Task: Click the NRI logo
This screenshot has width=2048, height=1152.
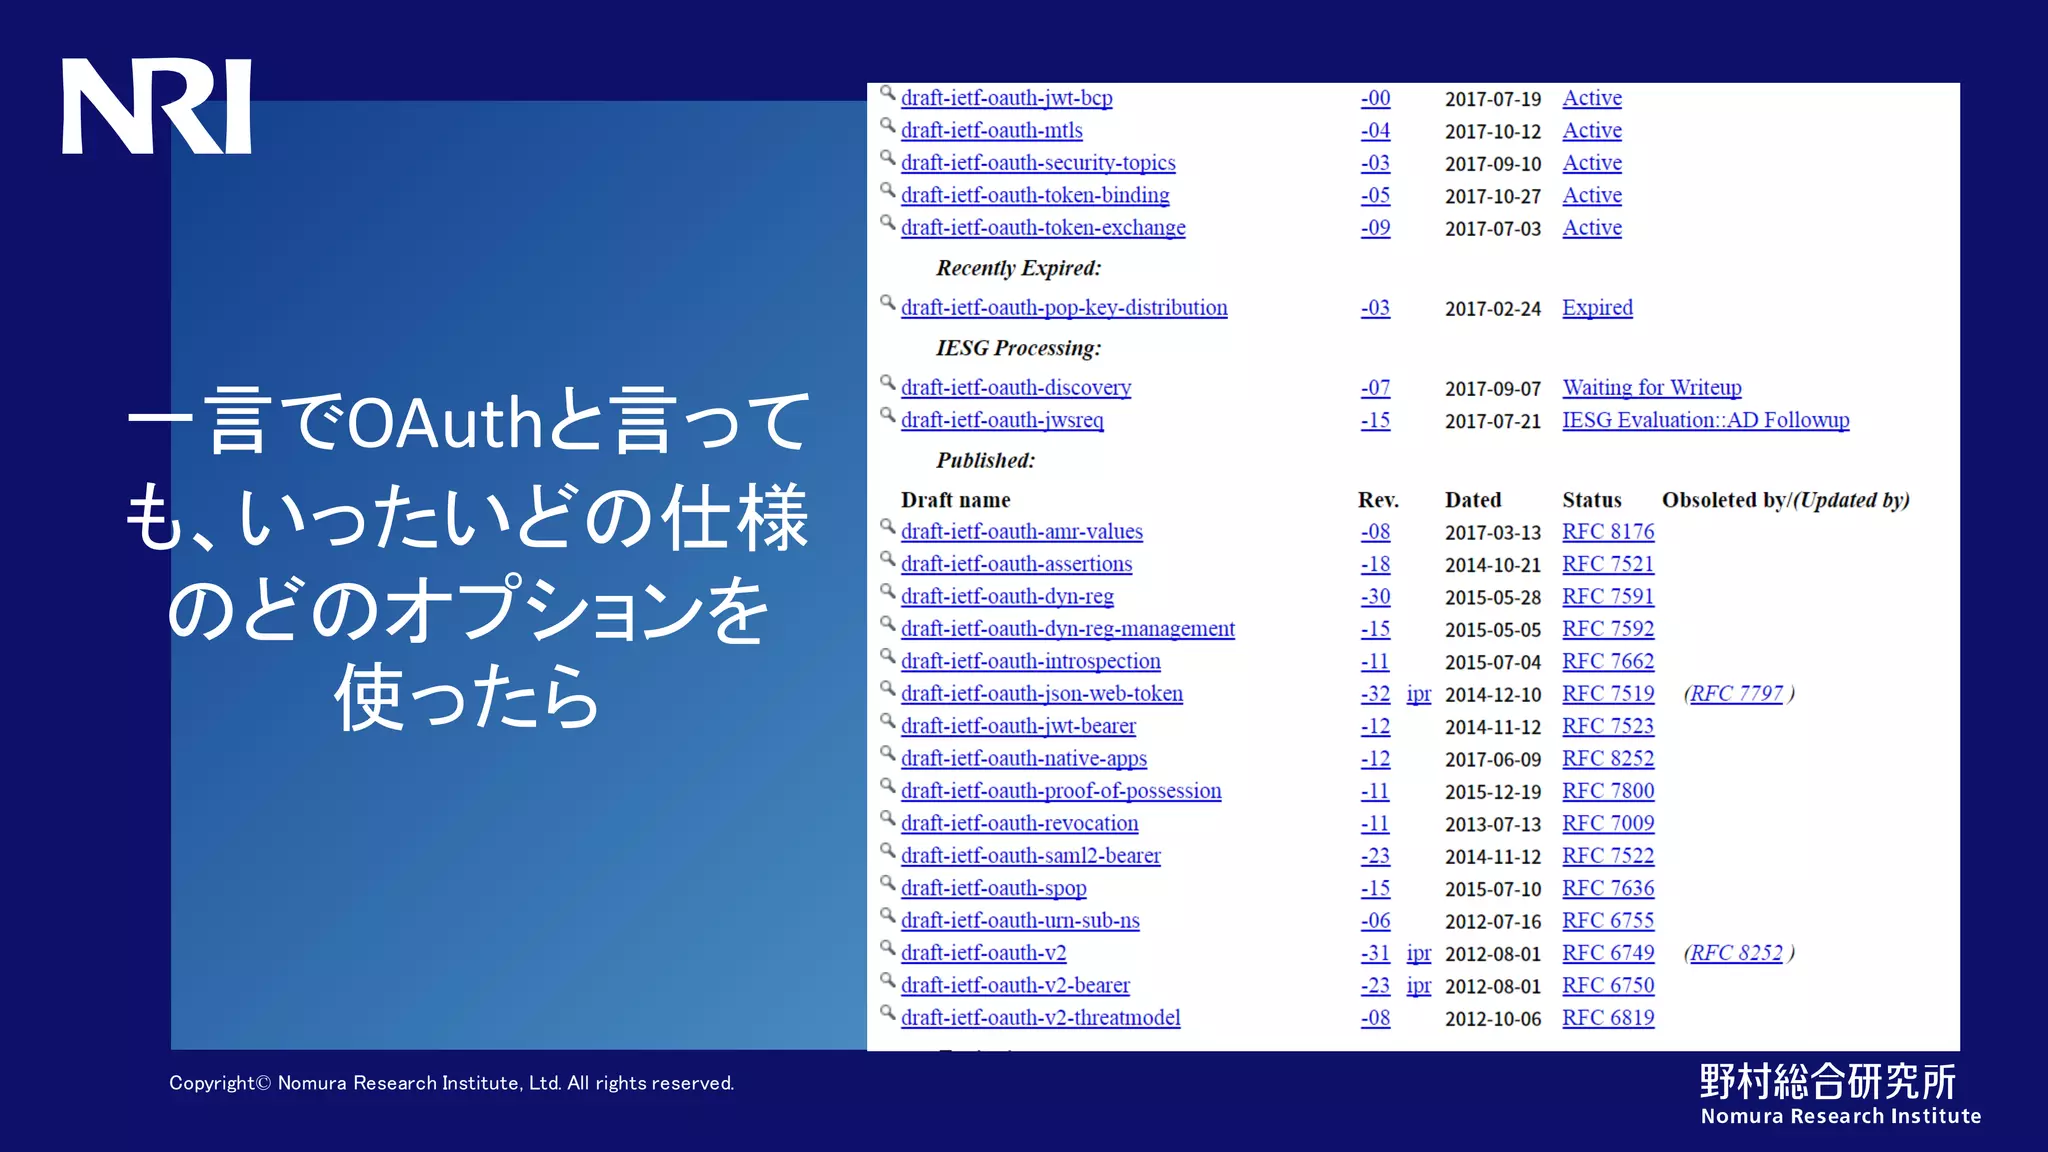Action: point(156,106)
